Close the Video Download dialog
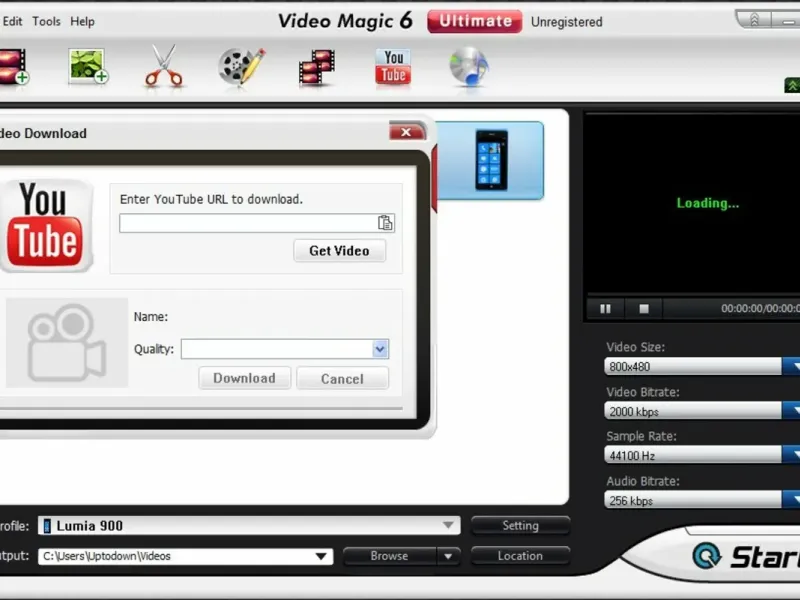The image size is (800, 600). [407, 132]
